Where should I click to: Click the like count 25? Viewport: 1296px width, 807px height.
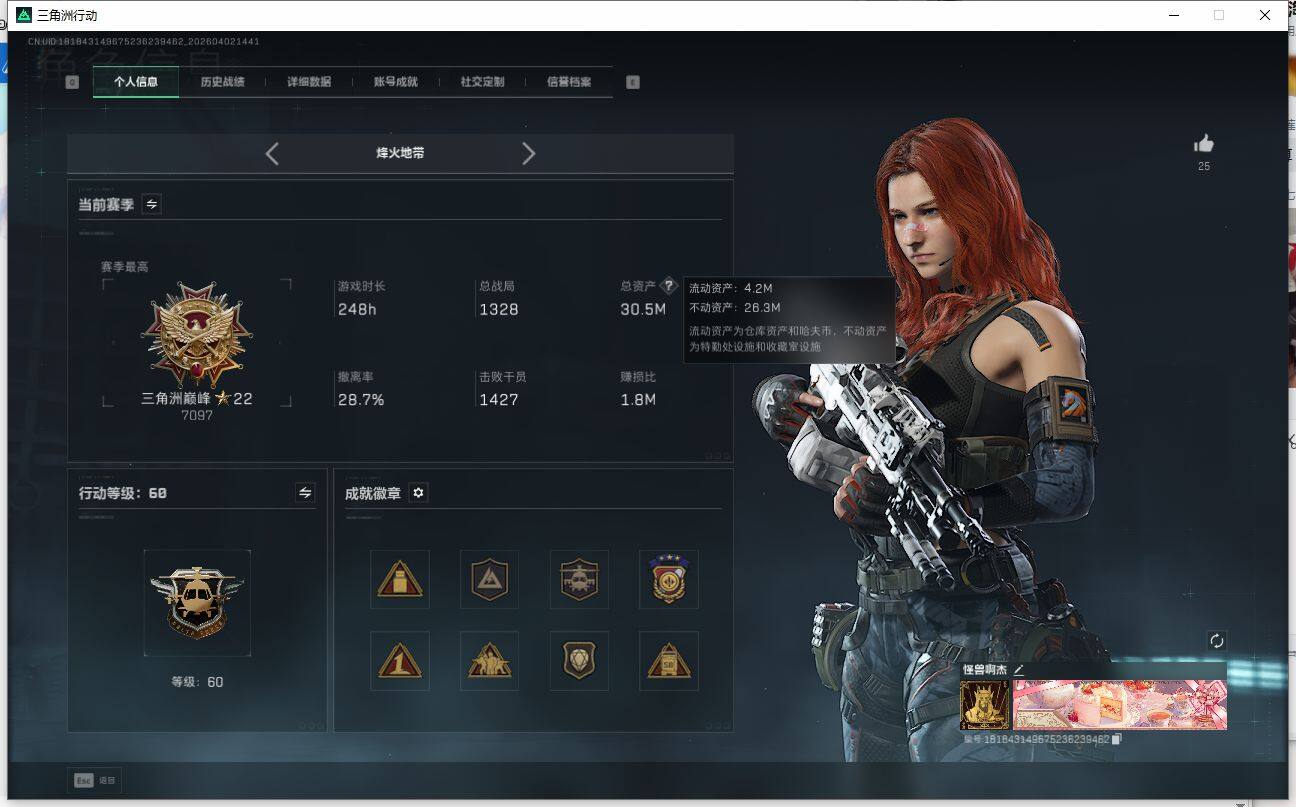tap(1204, 166)
